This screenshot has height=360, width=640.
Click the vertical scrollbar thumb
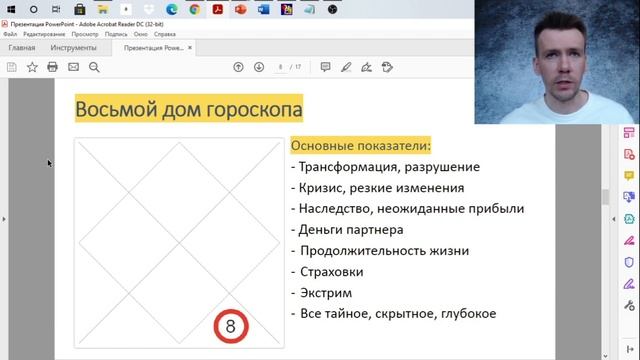(x=605, y=197)
